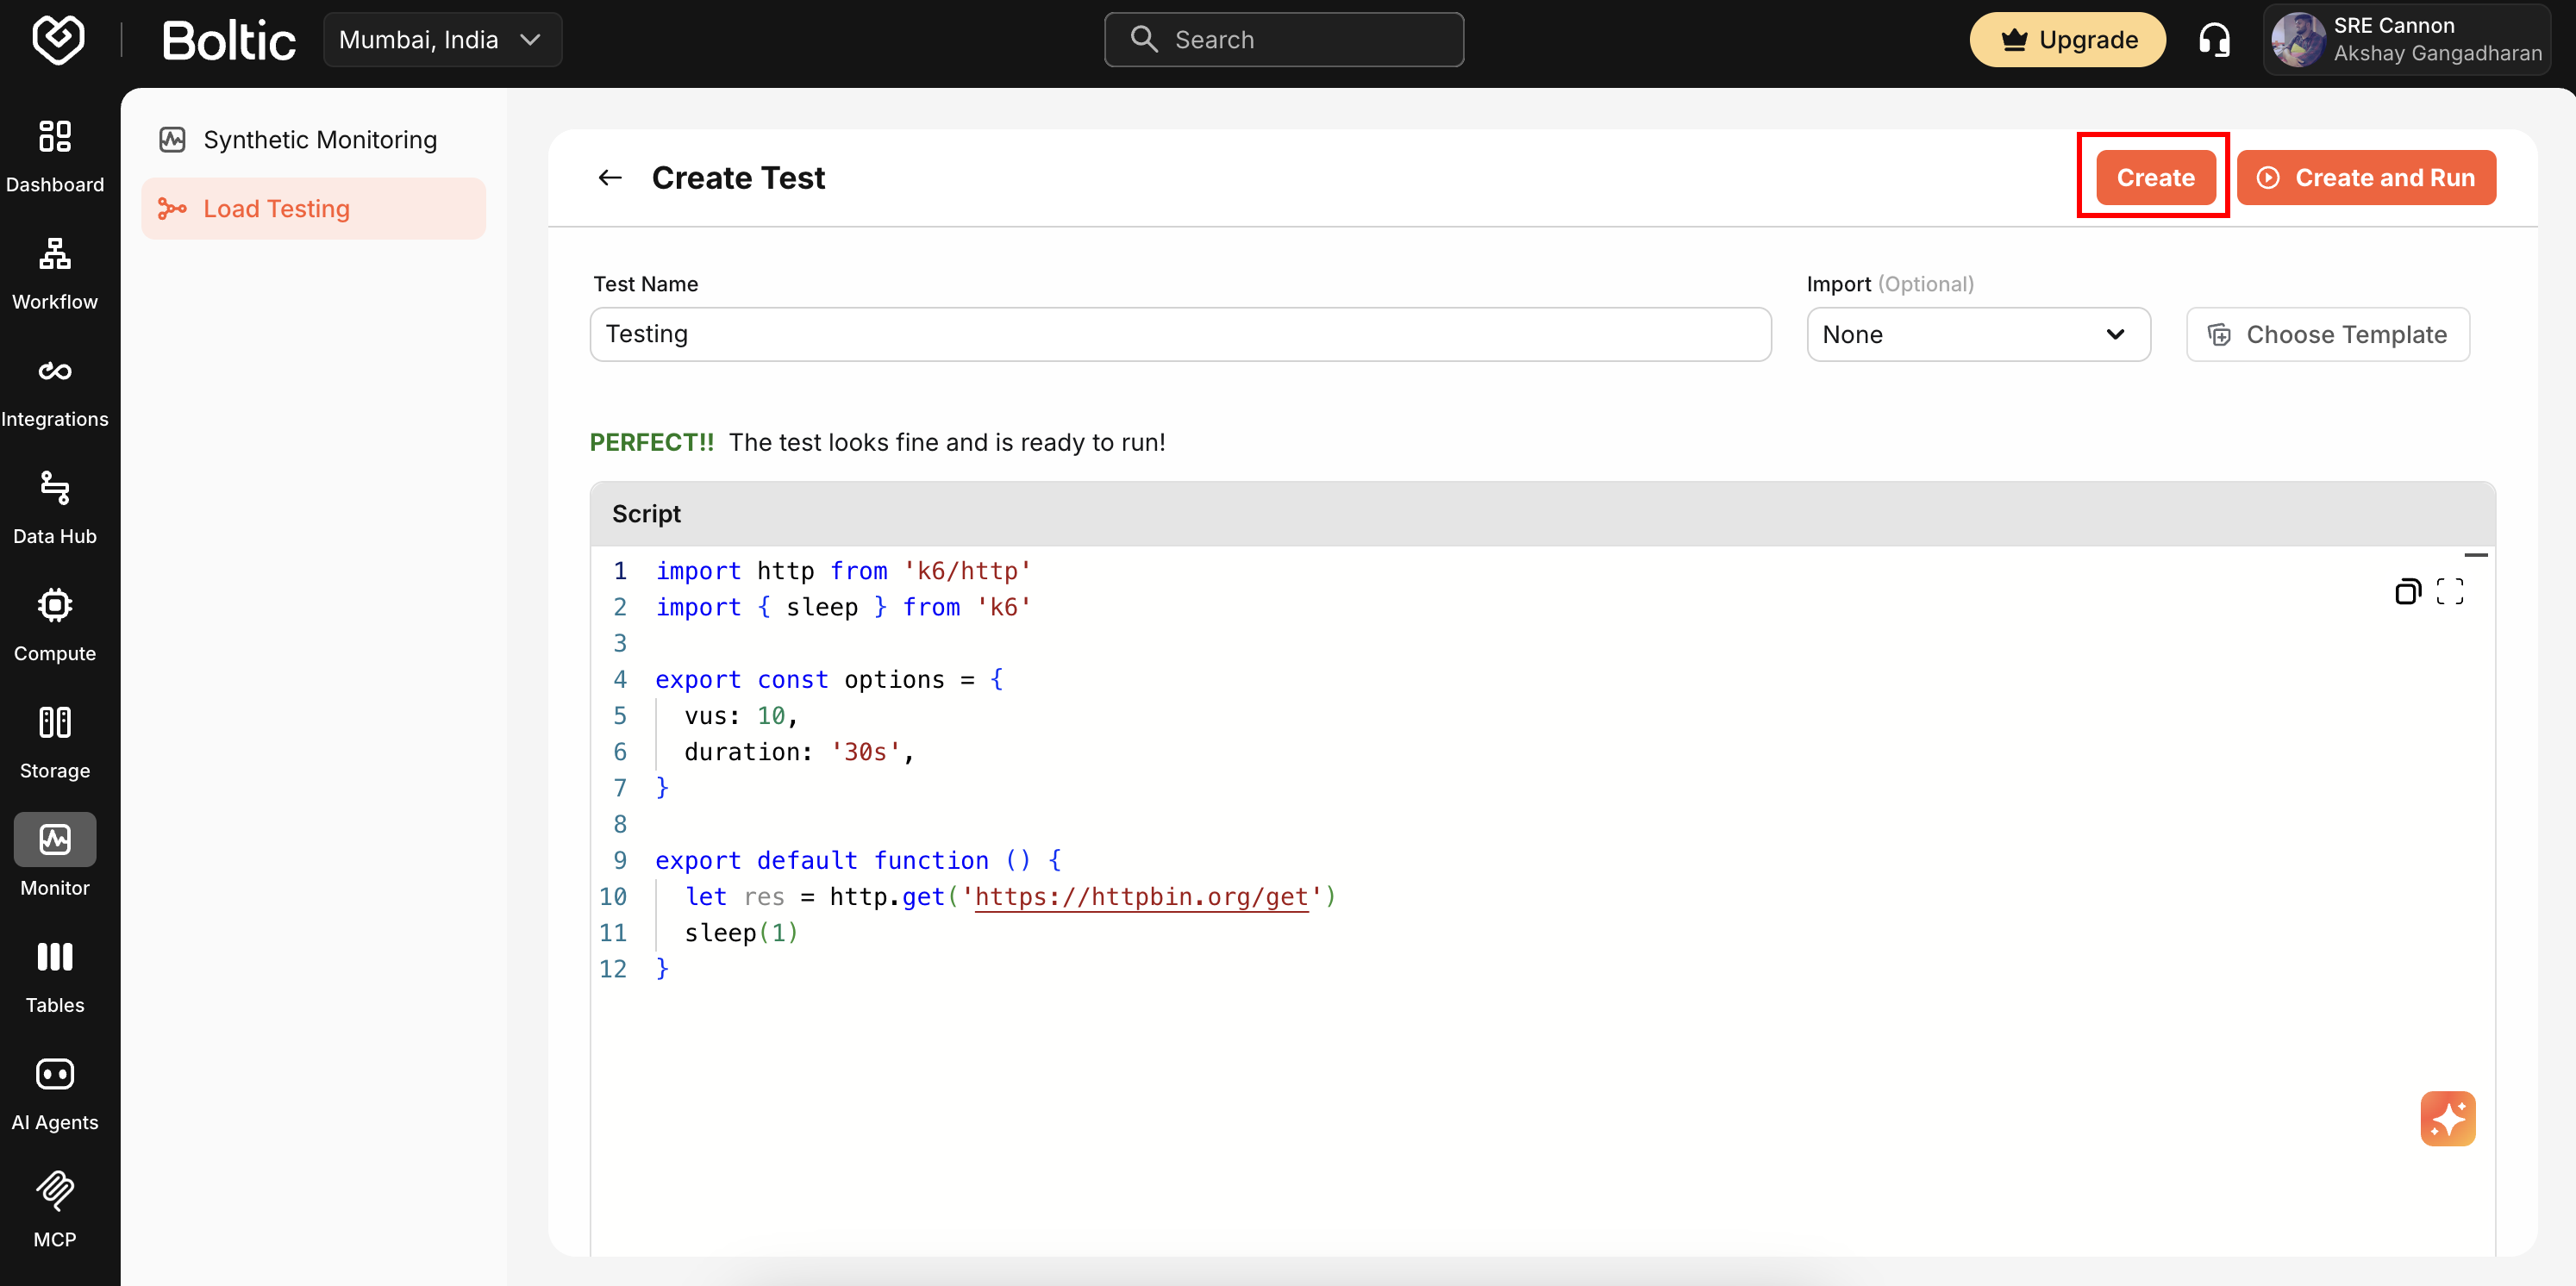Copy the script with copy icon
This screenshot has height=1286, width=2576.
coord(2407,592)
